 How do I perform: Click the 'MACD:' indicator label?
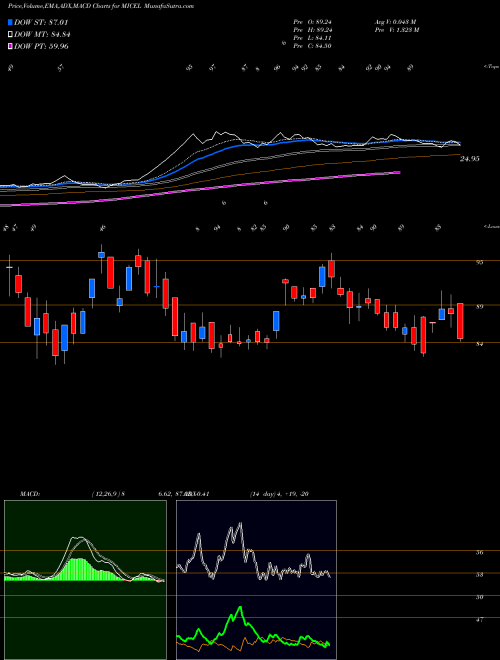click(x=29, y=494)
